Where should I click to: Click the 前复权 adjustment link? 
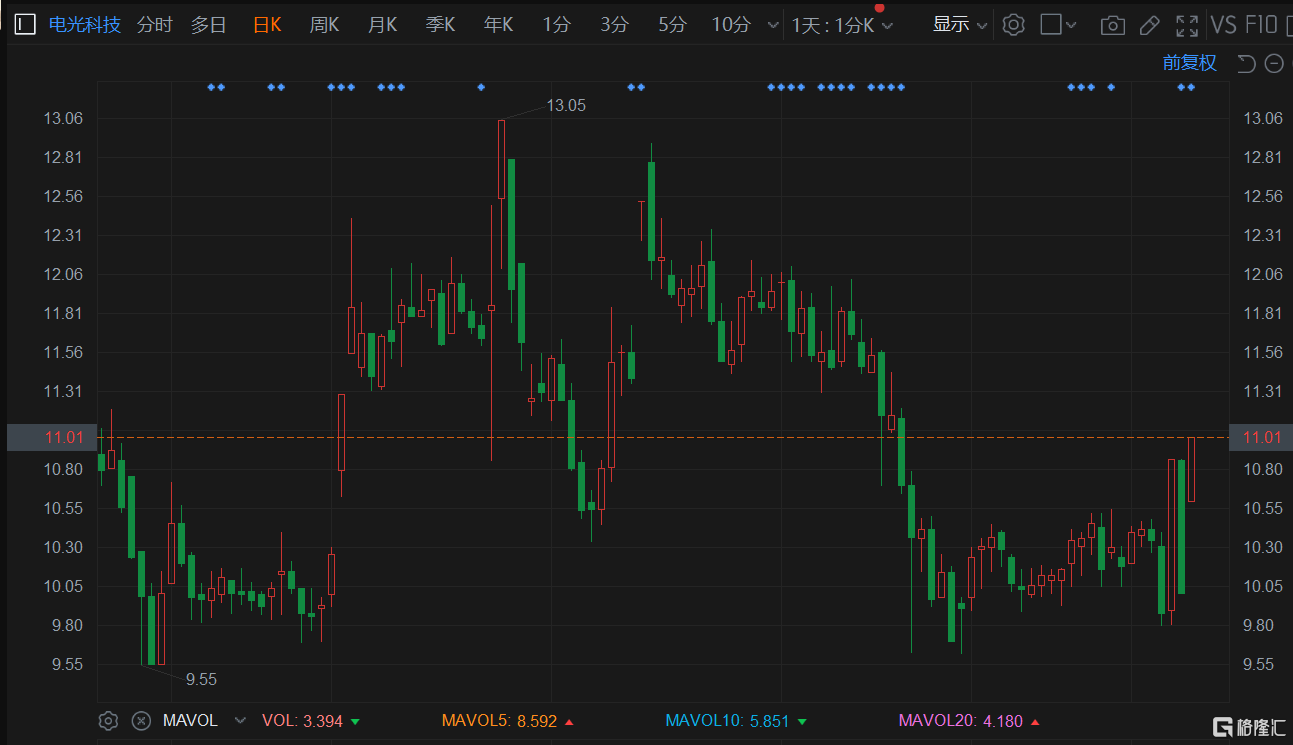pyautogui.click(x=1188, y=61)
